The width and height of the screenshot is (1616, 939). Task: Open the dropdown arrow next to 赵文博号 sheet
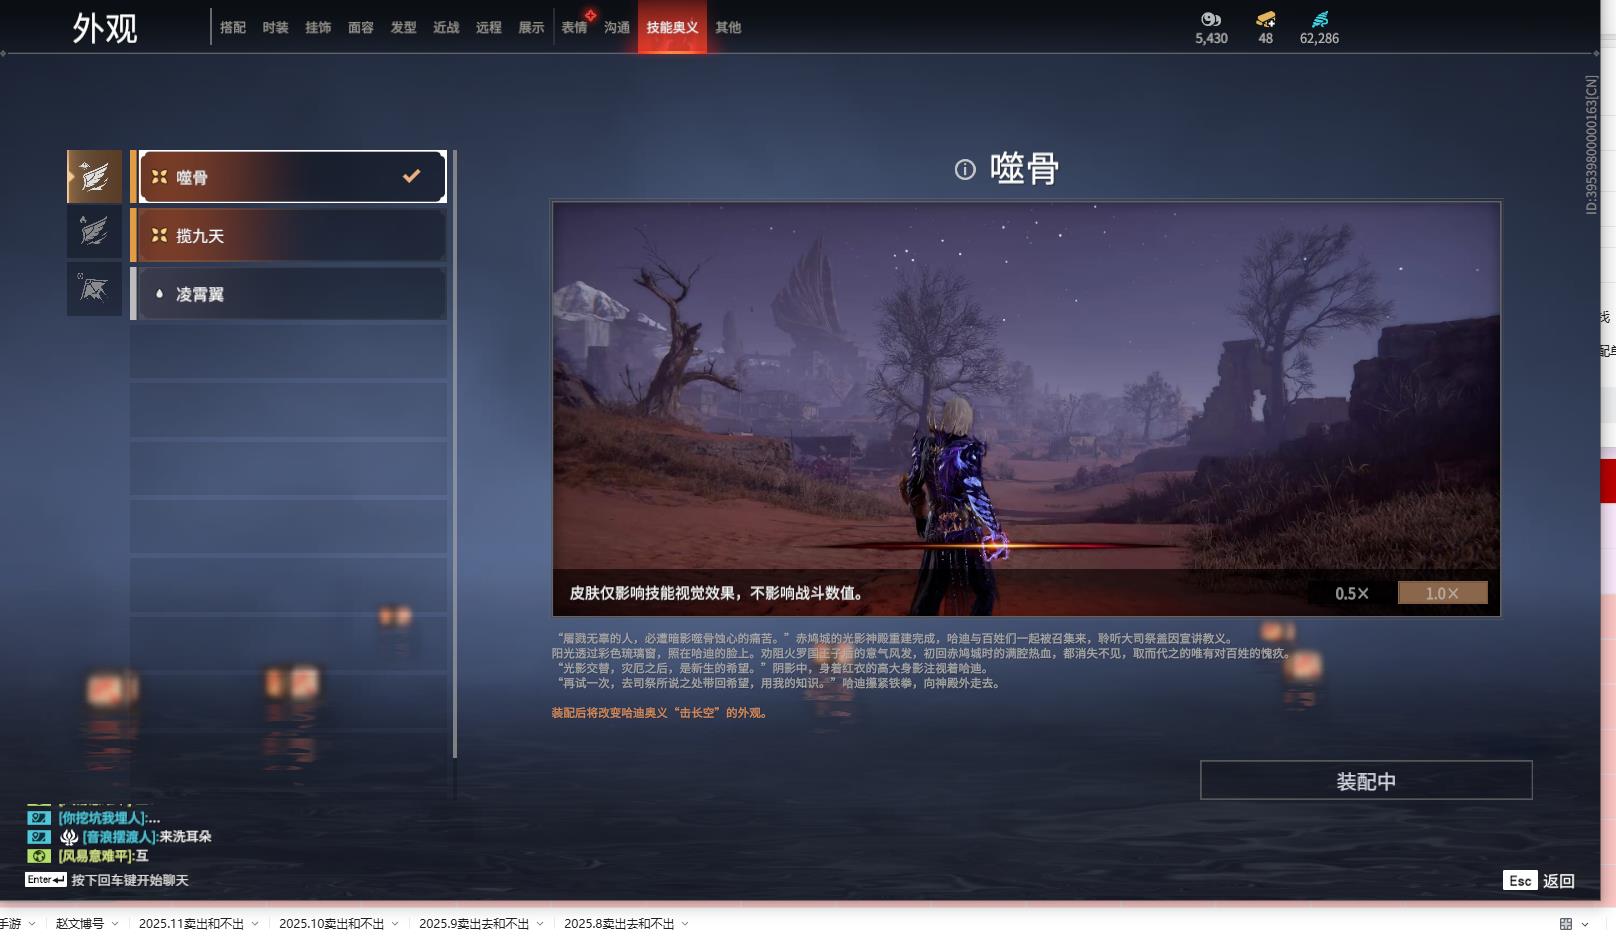[x=115, y=924]
